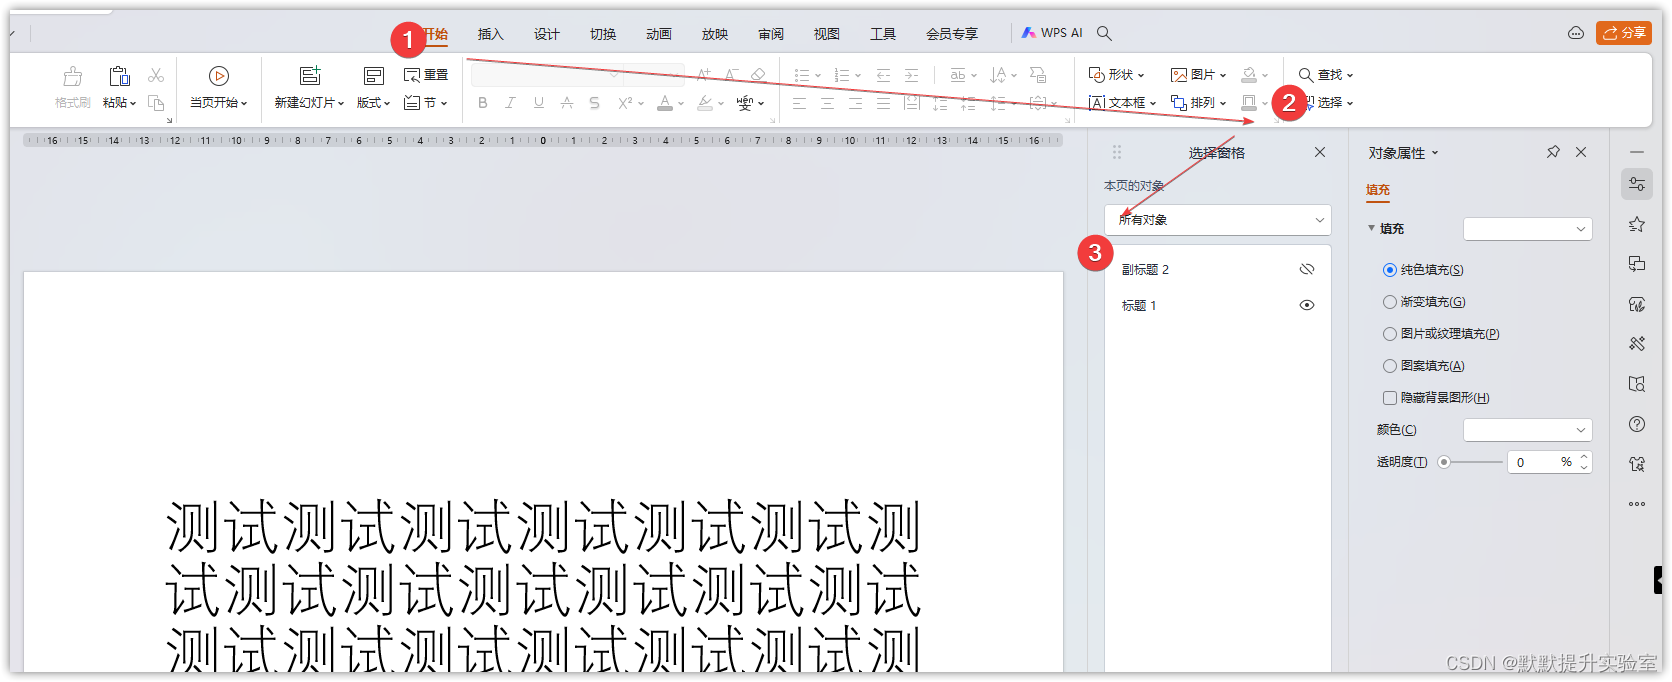Click the Reset (重置) button
Viewport: 1672px width, 682px height.
(426, 75)
